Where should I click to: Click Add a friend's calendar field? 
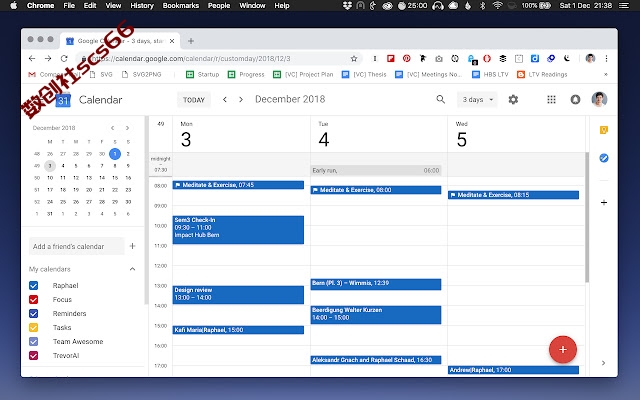pyautogui.click(x=77, y=246)
